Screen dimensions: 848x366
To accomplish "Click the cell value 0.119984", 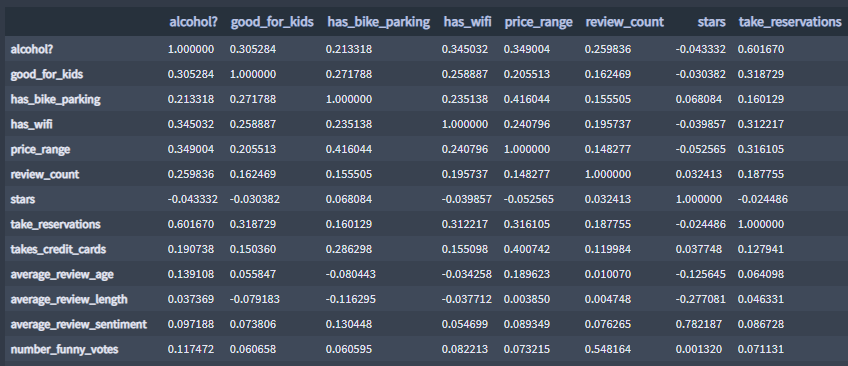I will pyautogui.click(x=608, y=249).
